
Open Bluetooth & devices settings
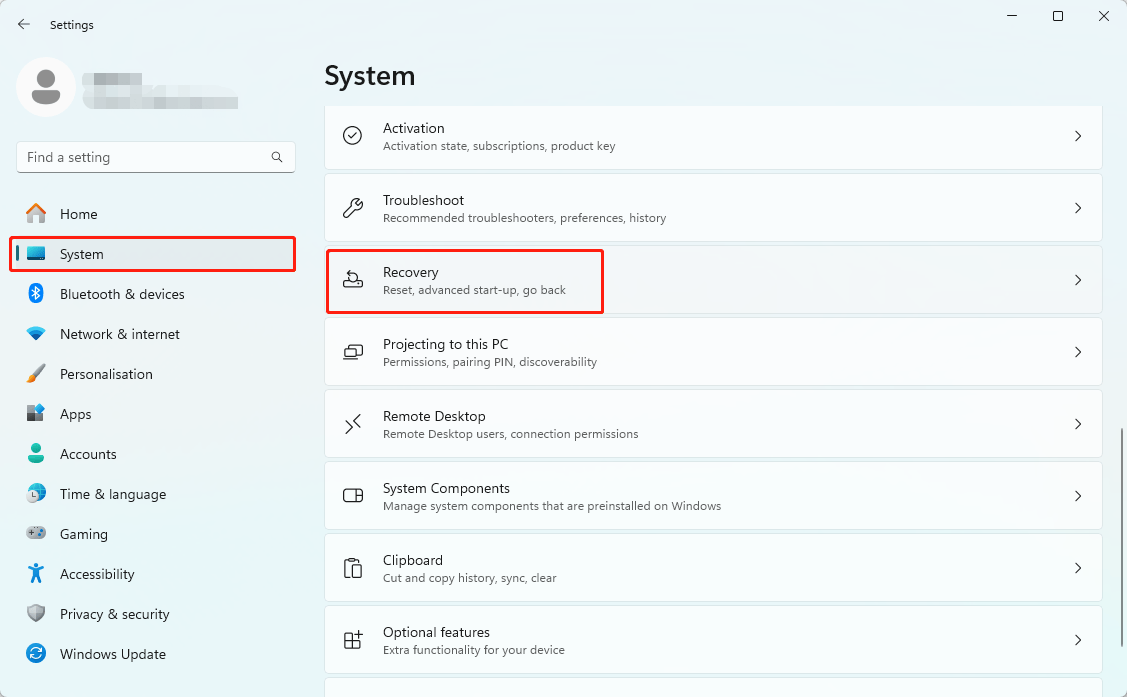click(x=122, y=294)
